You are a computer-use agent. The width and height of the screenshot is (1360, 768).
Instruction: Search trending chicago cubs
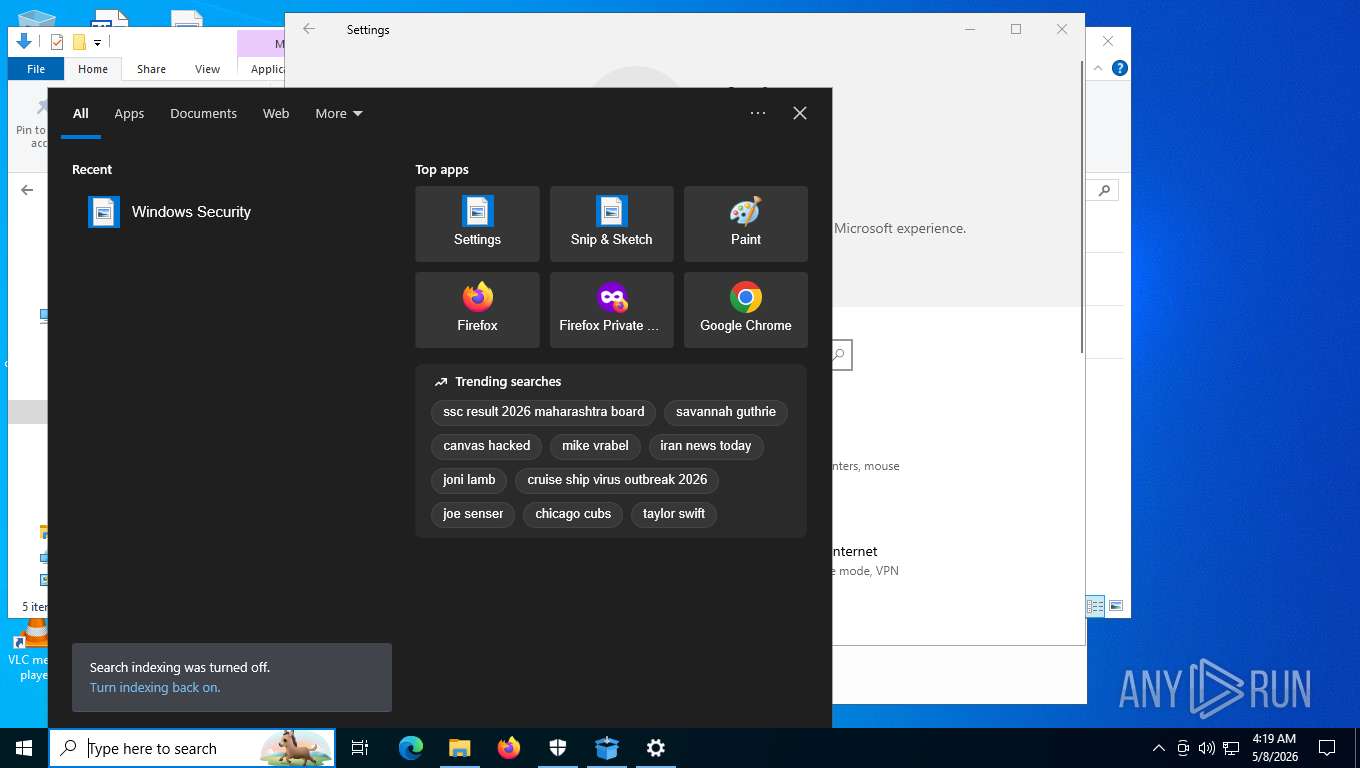click(573, 514)
